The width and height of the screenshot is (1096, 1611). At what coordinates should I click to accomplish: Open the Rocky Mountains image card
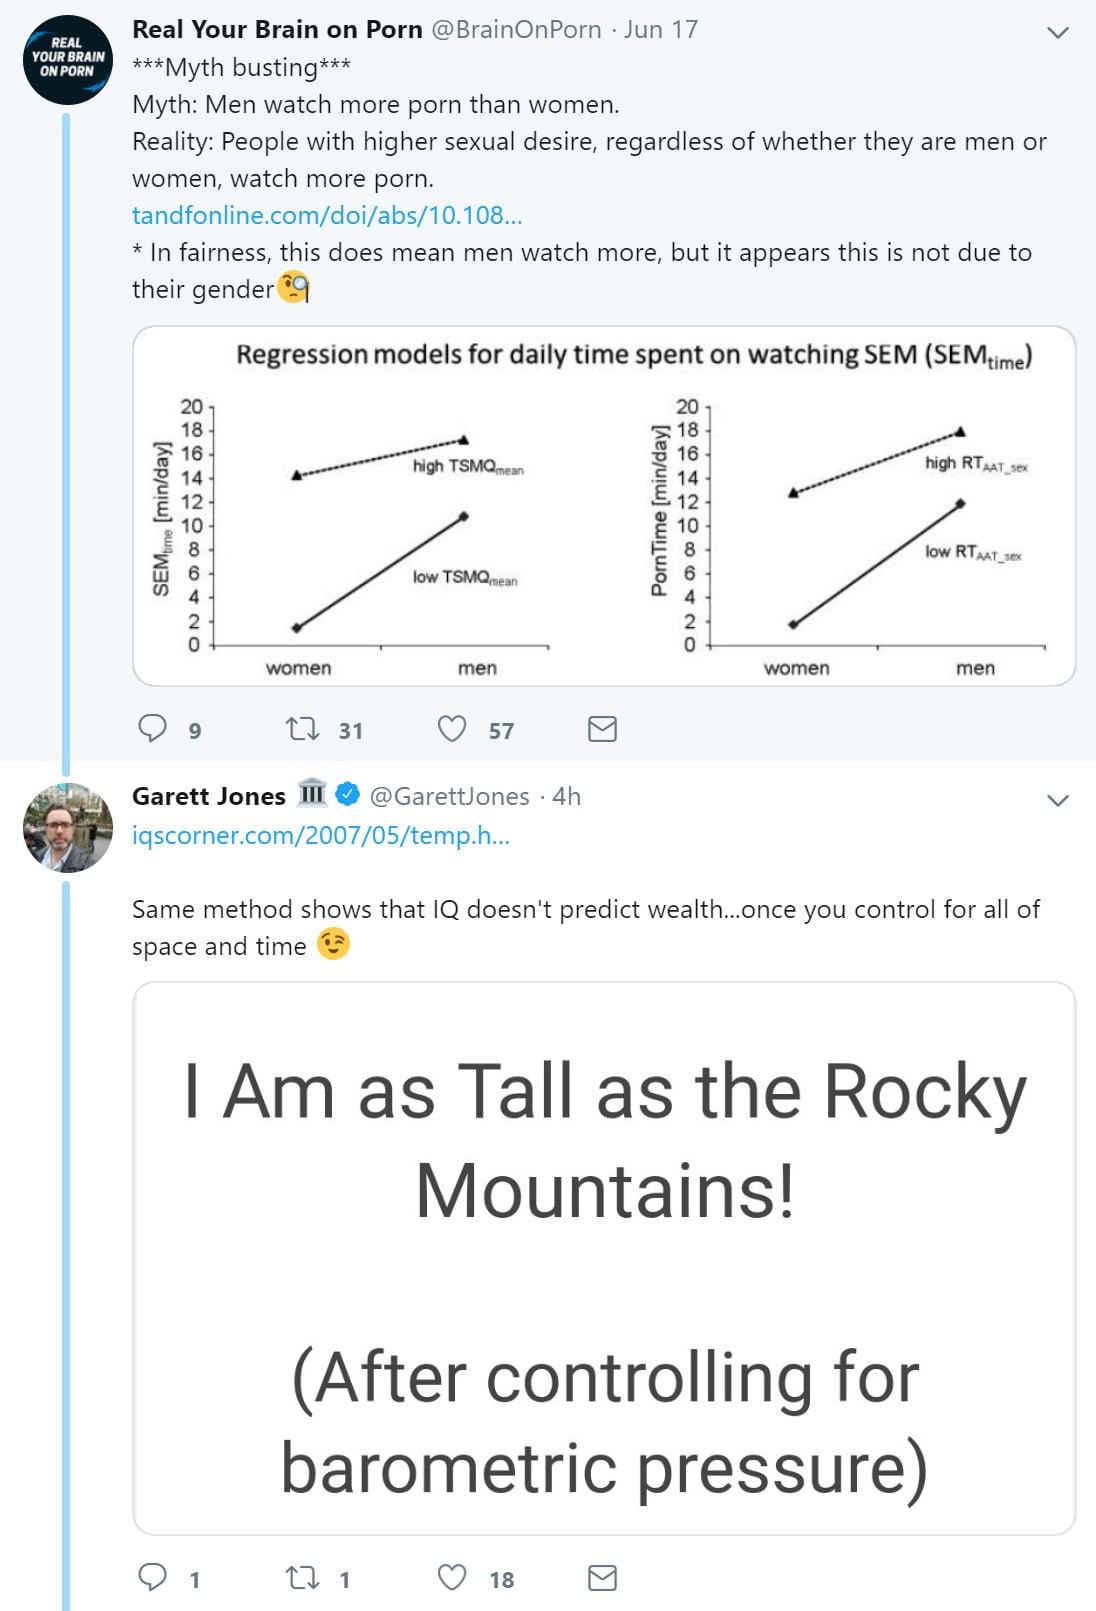[604, 1258]
